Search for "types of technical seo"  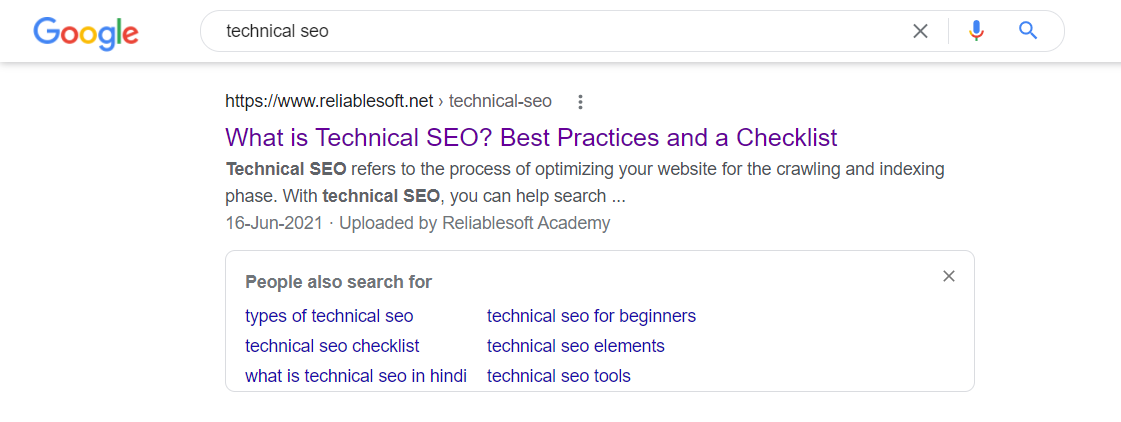[329, 316]
